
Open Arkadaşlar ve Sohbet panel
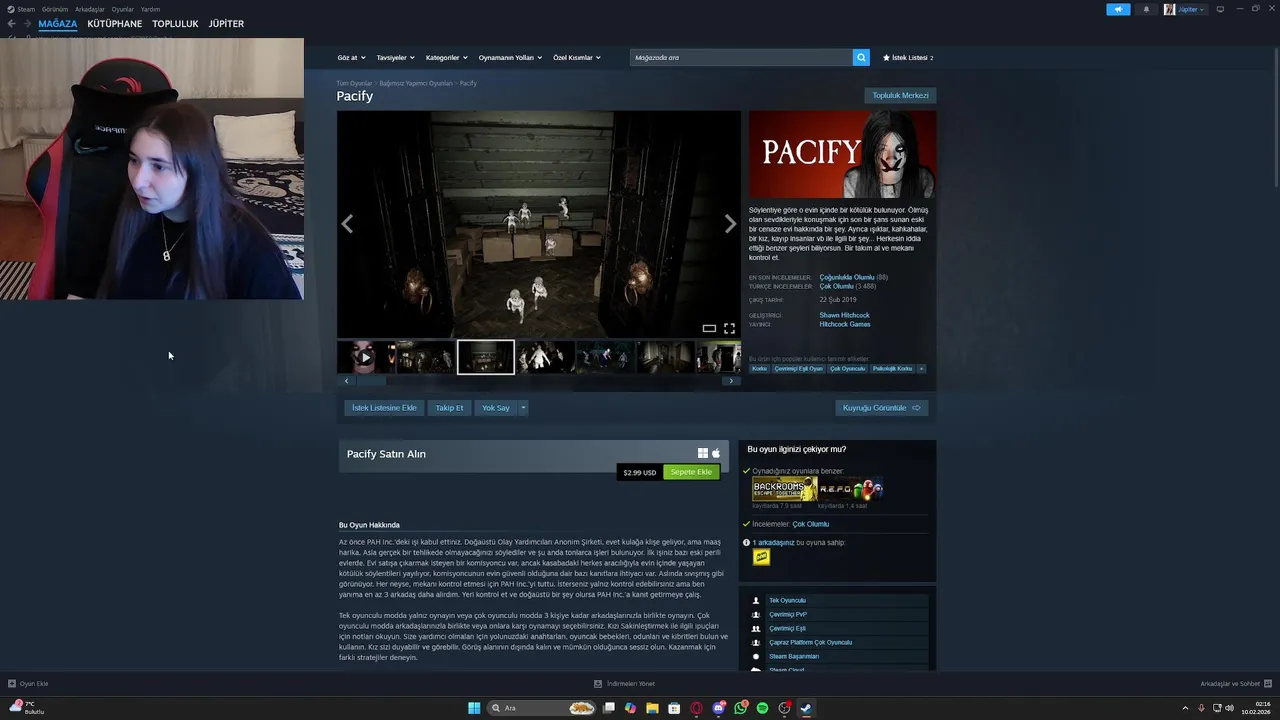(x=1235, y=684)
